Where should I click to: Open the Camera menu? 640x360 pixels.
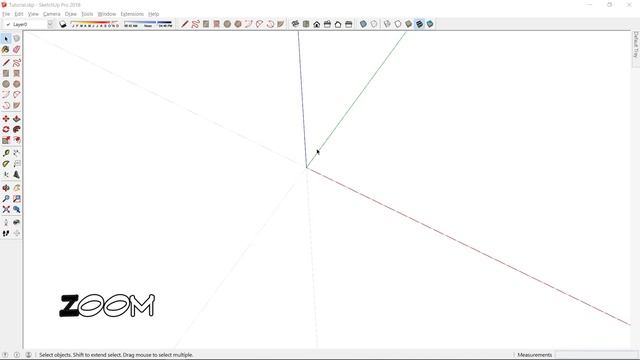click(51, 14)
